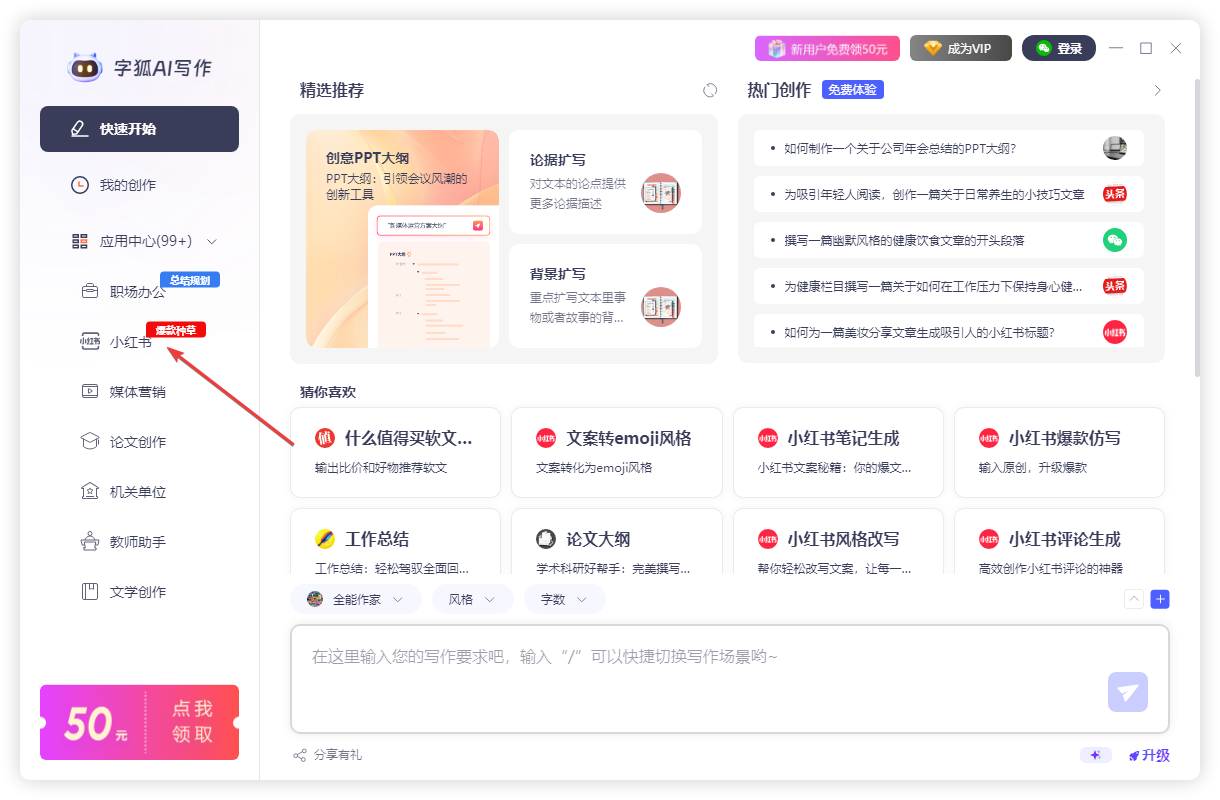This screenshot has height=800, width=1220.
Task: Click 新用户免费领50元 button
Action: click(x=827, y=48)
